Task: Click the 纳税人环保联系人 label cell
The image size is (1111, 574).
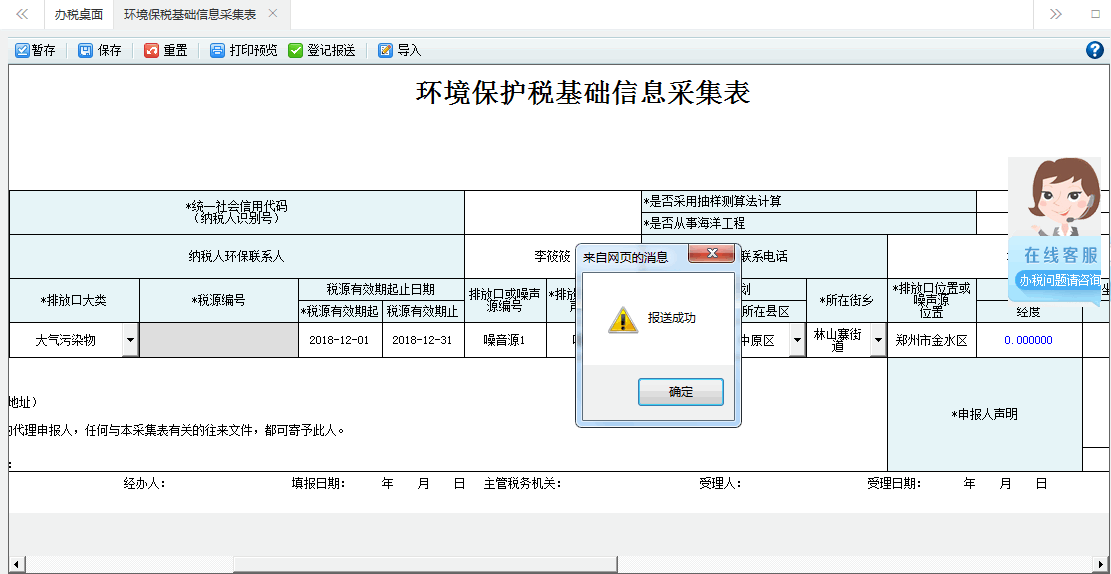Action: 237,257
